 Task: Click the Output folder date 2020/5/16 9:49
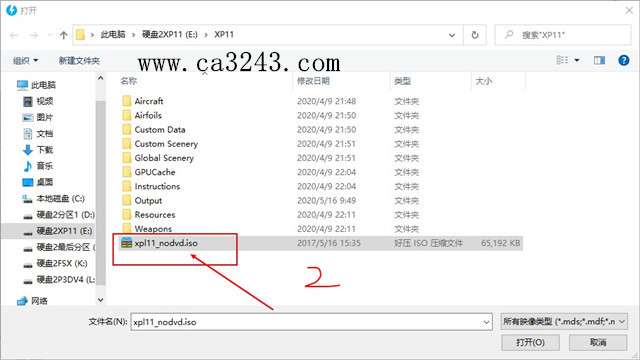point(326,201)
